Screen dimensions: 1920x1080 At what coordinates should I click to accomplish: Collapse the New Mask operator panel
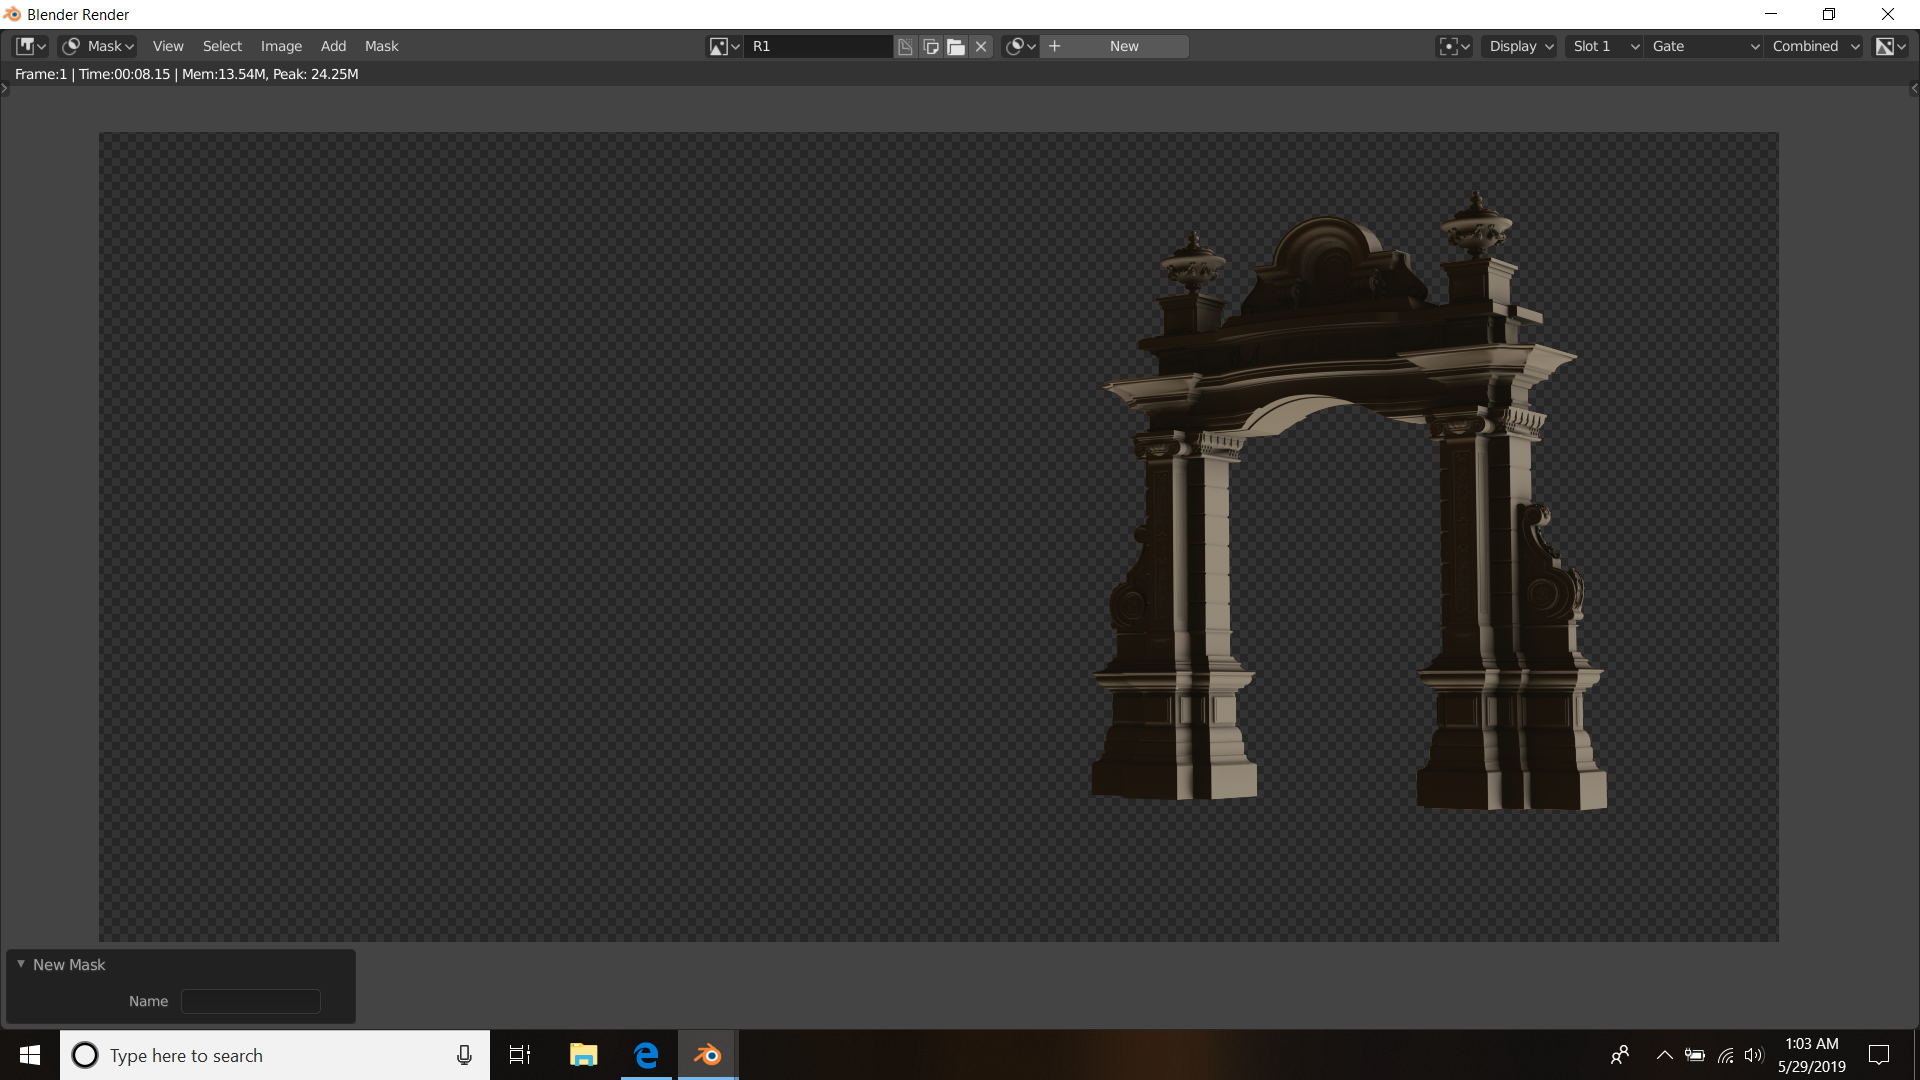tap(21, 964)
